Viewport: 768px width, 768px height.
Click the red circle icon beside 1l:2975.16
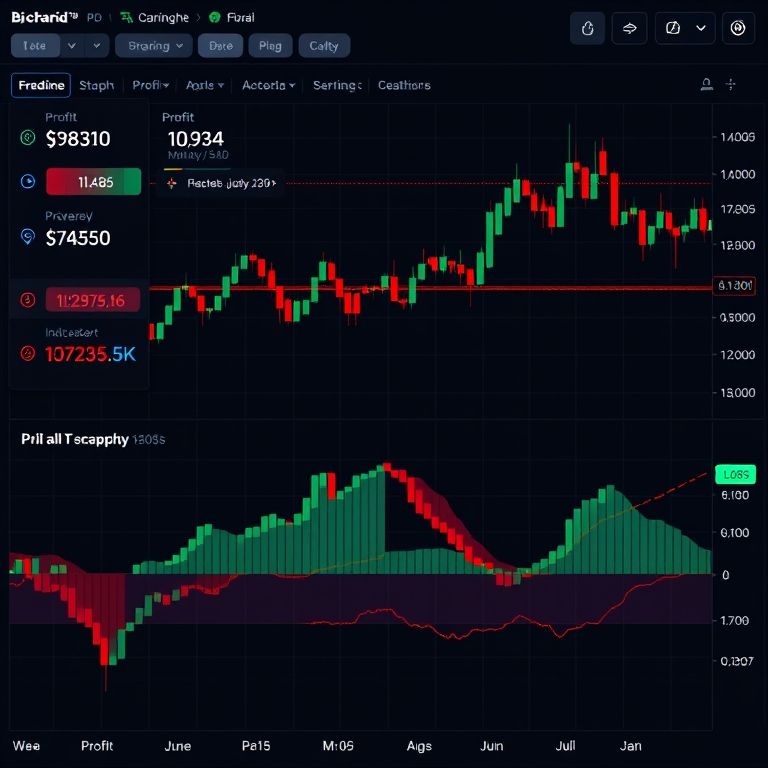click(x=28, y=299)
